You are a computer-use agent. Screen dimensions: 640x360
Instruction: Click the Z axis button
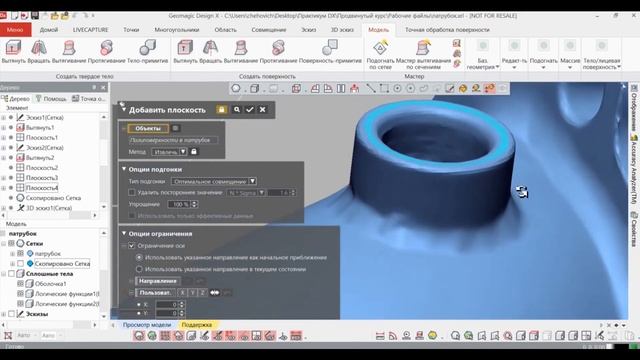[202, 292]
